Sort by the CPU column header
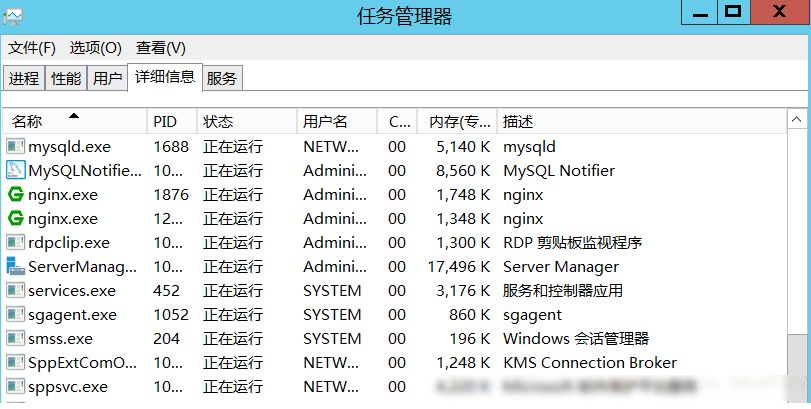 point(397,122)
